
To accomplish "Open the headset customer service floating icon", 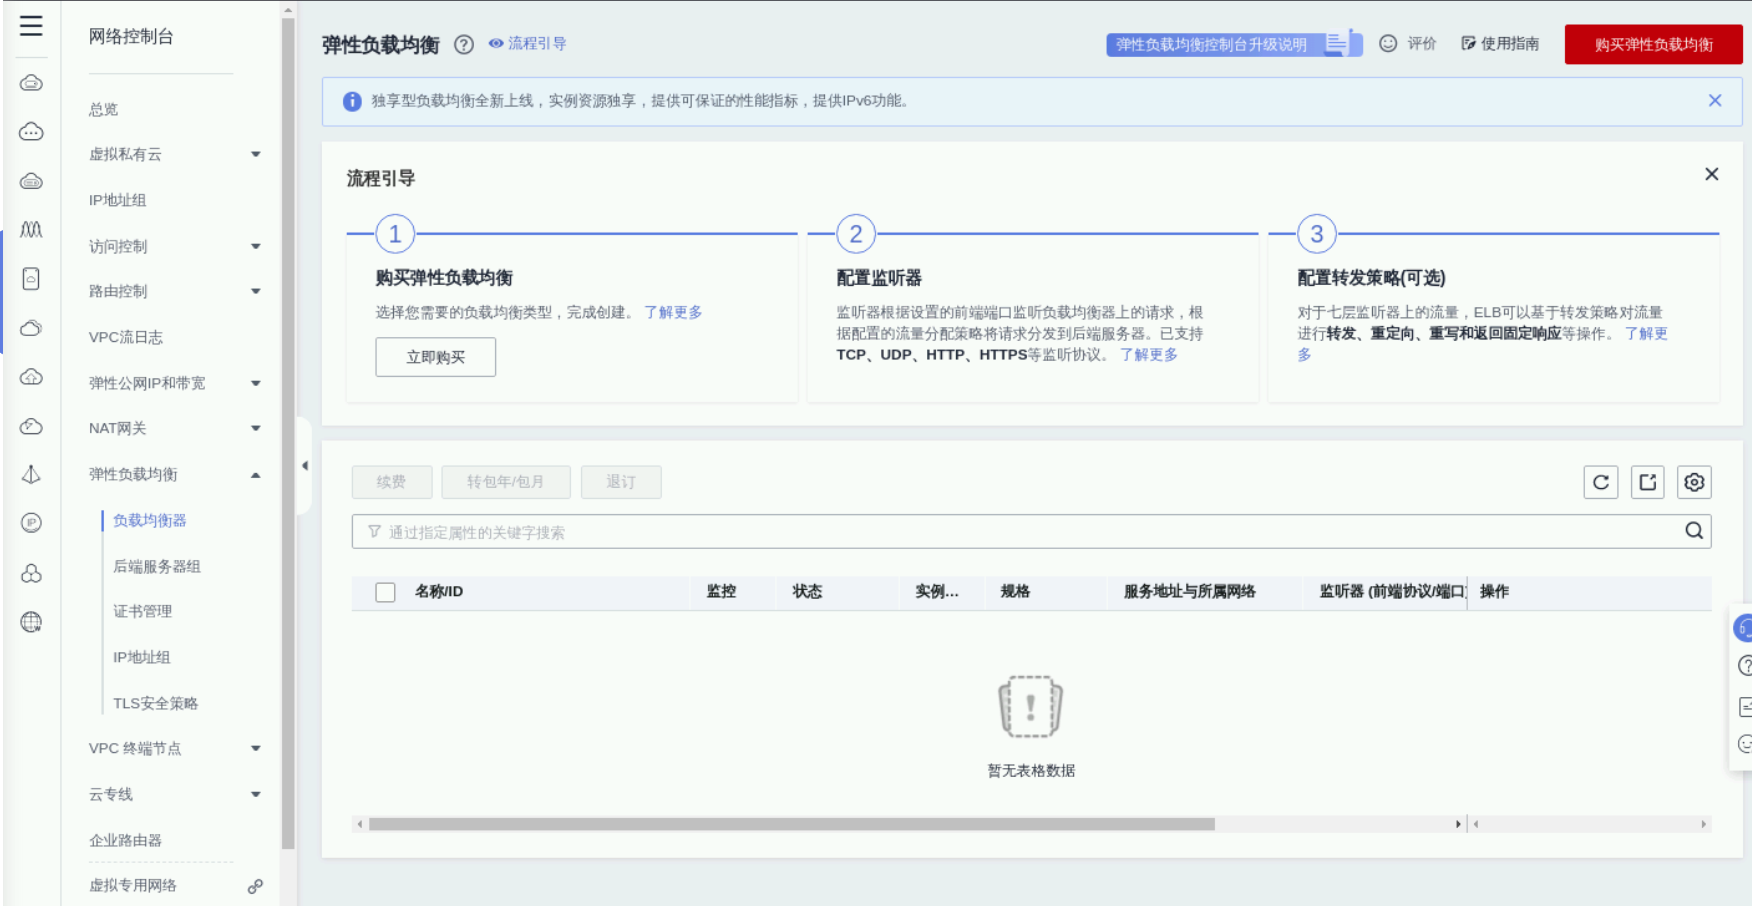I will 1745,628.
